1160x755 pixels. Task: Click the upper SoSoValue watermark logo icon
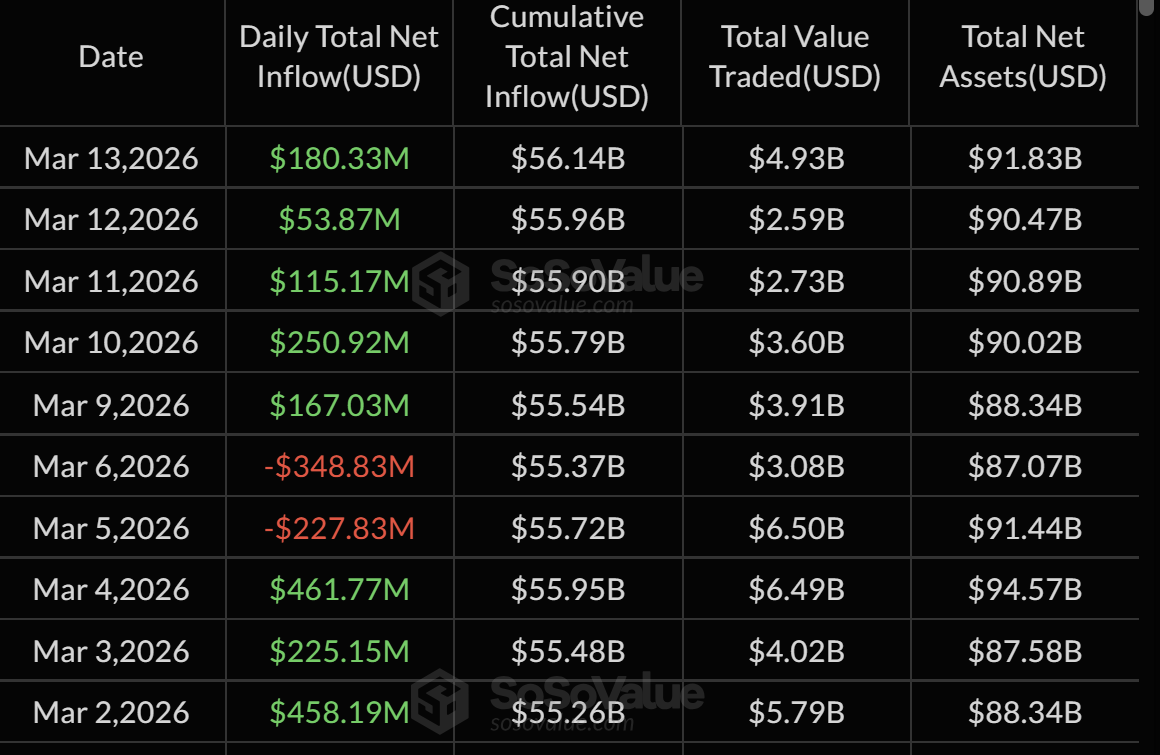coord(441,283)
